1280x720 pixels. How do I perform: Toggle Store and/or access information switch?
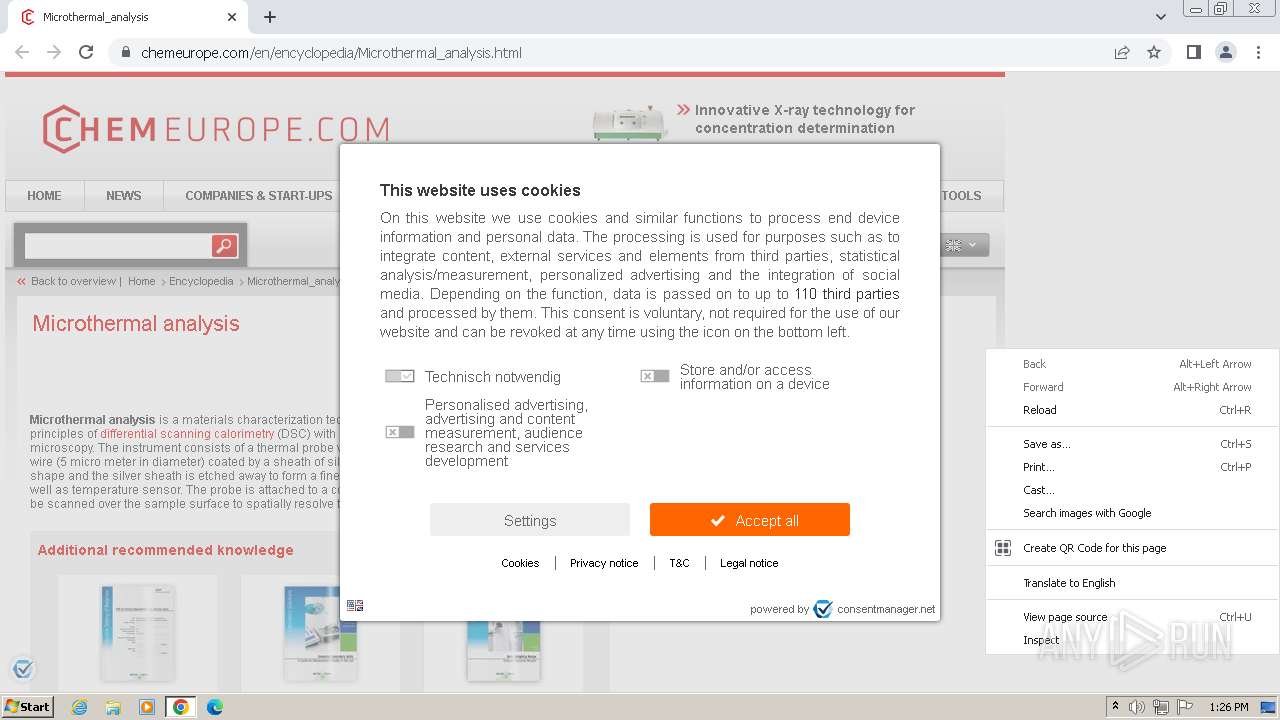pyautogui.click(x=654, y=376)
